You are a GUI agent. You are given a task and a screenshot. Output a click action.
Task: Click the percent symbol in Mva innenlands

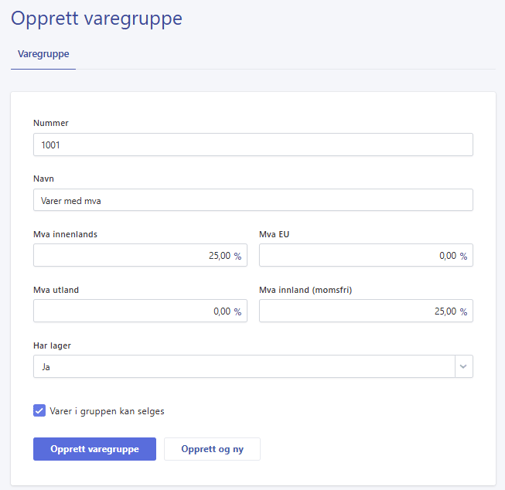pos(237,256)
